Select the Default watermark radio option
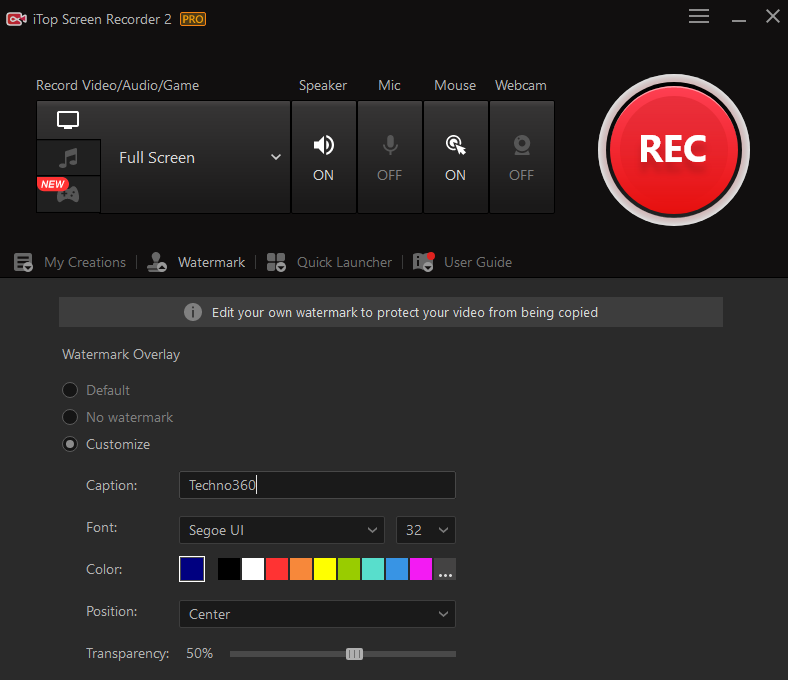Screen dimensions: 788x680 point(70,390)
